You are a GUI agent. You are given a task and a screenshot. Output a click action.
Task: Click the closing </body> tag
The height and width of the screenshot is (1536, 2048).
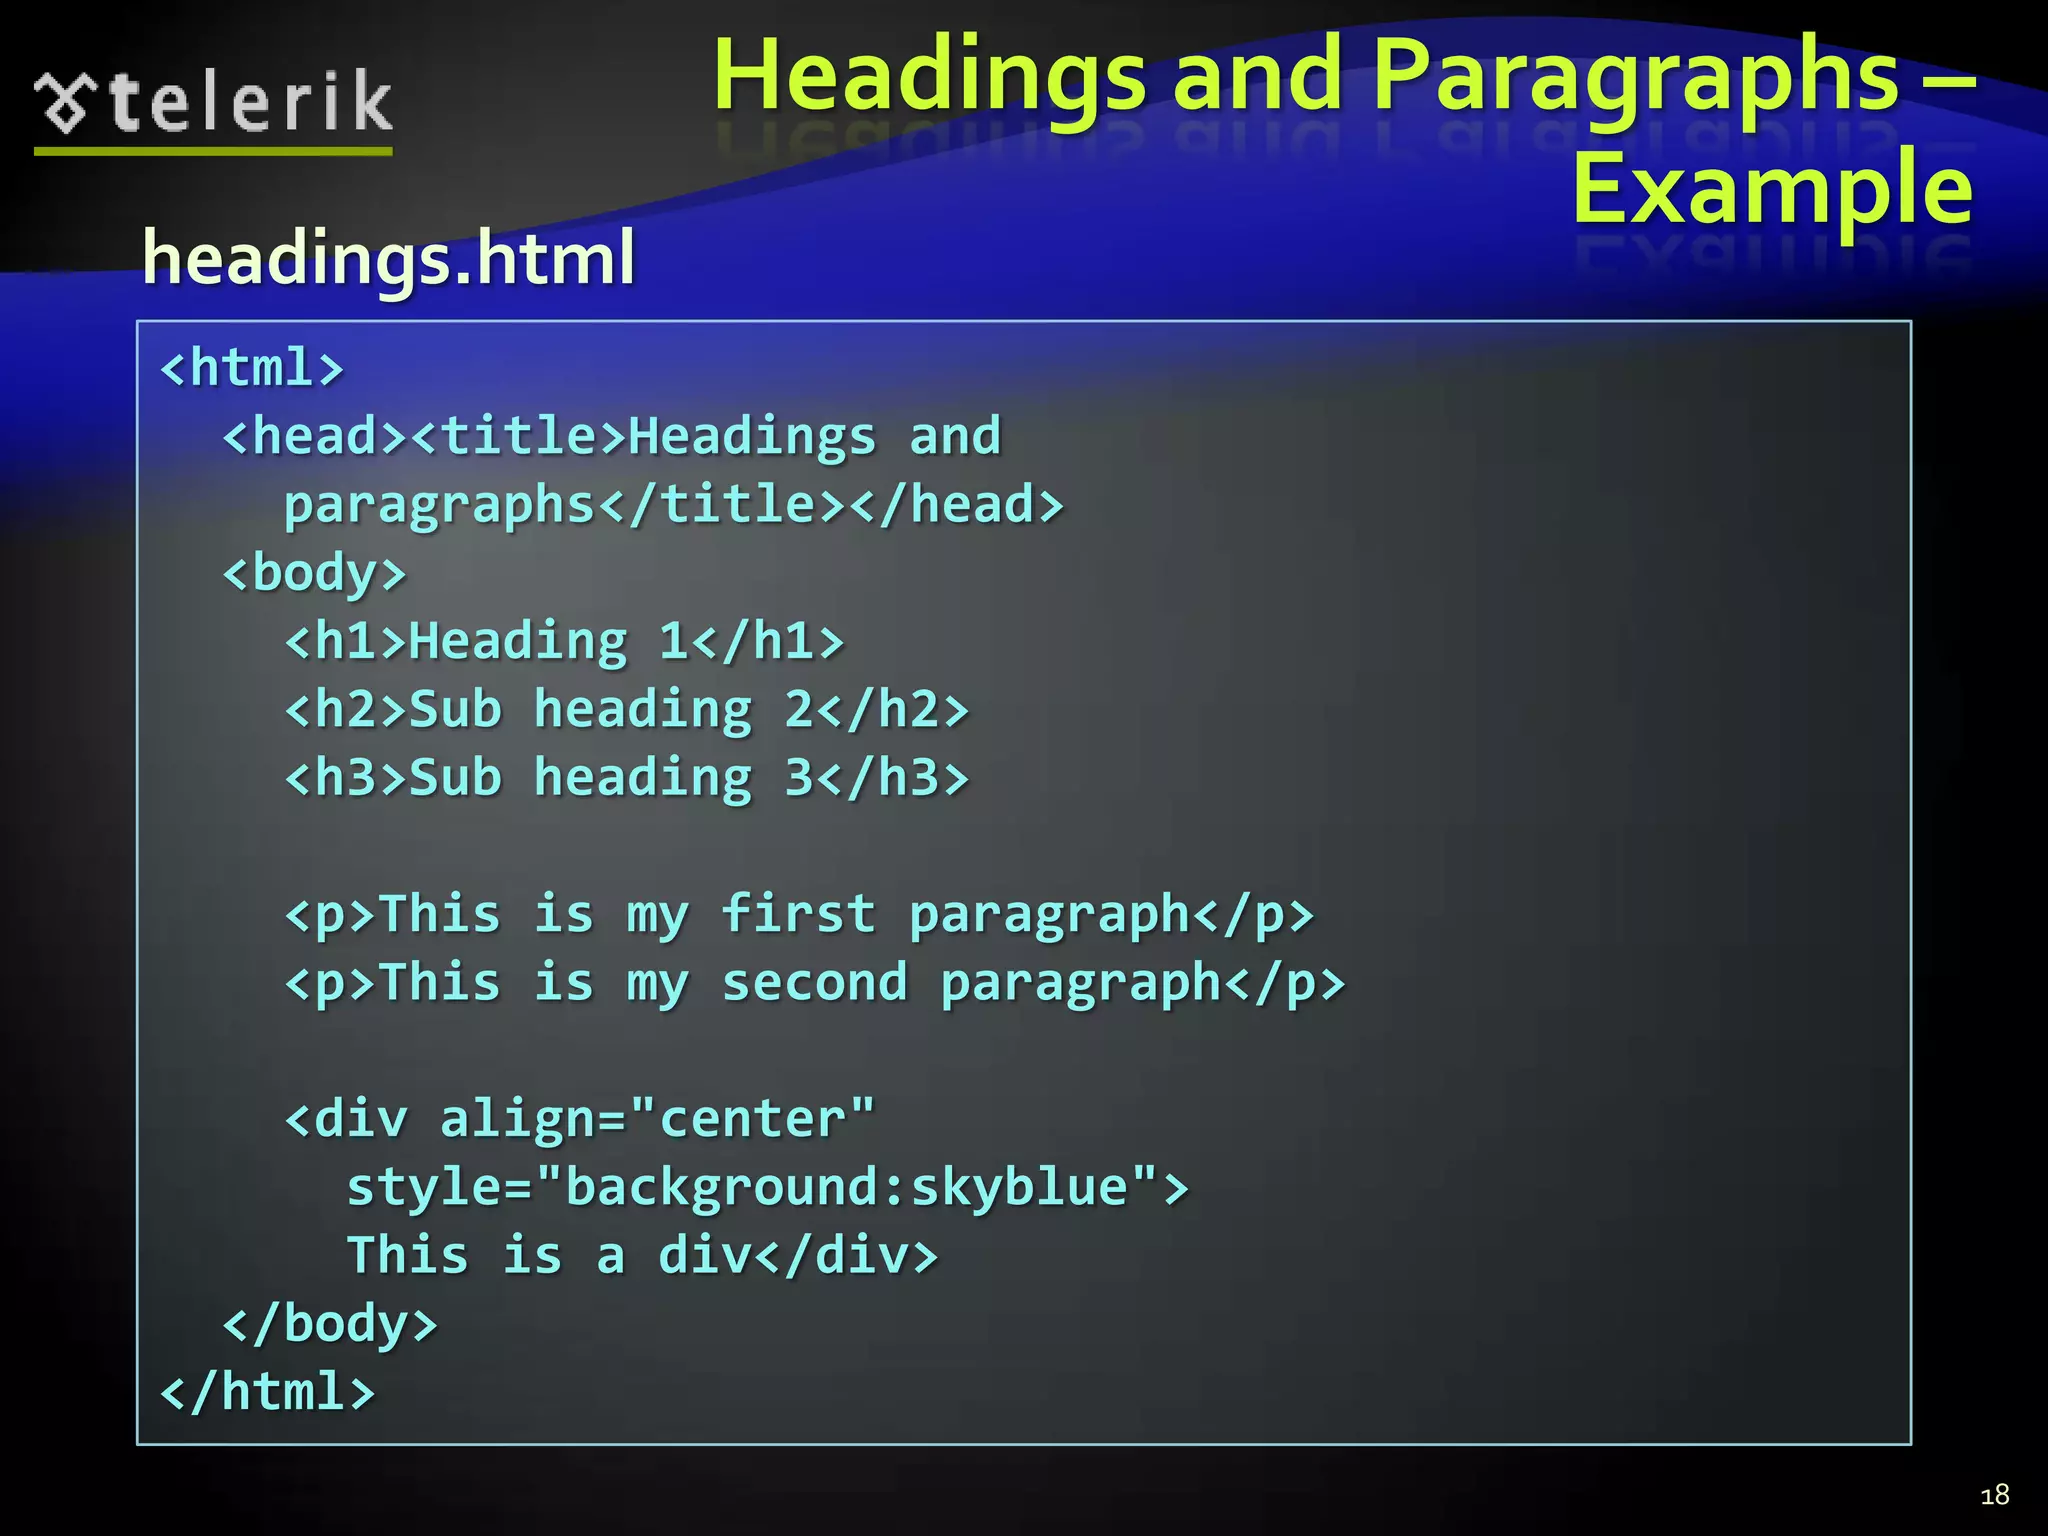point(330,1324)
